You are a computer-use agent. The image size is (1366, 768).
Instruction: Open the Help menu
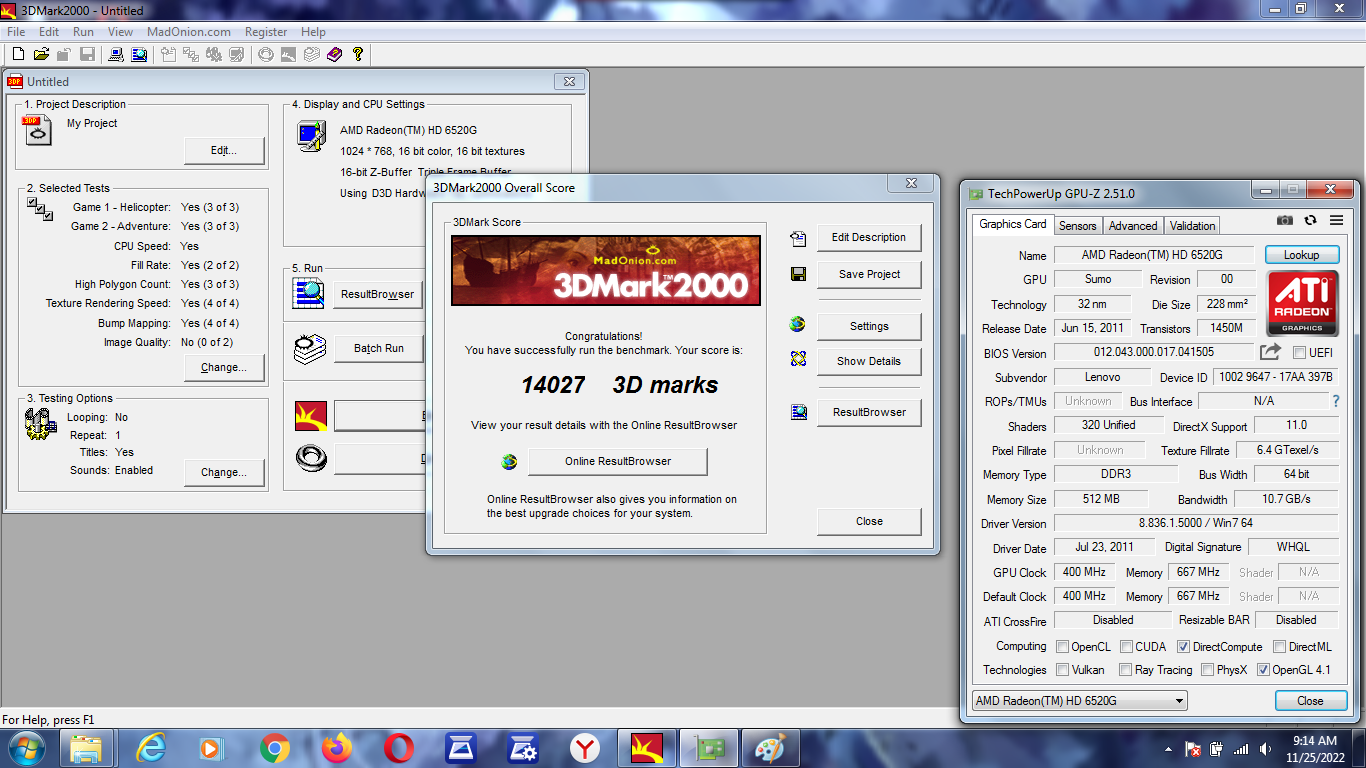[x=314, y=32]
